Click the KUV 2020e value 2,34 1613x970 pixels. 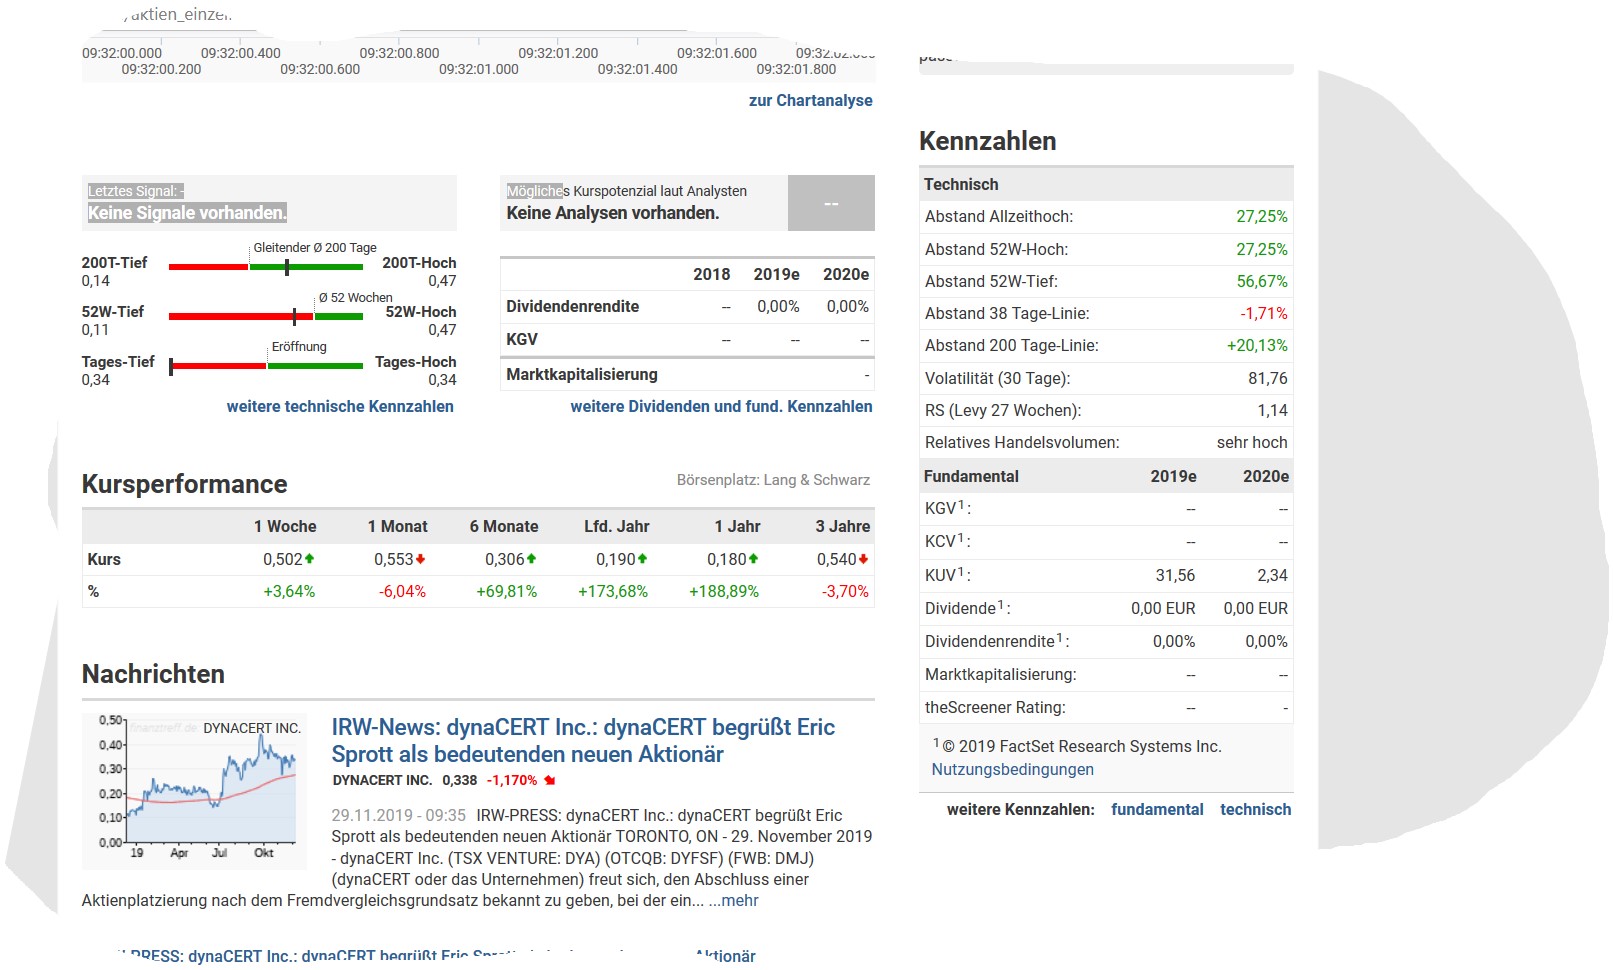tap(1273, 575)
